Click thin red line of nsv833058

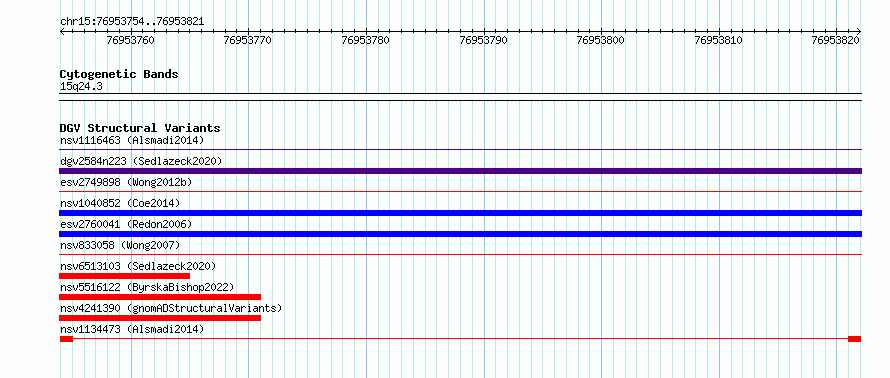[x=460, y=255]
